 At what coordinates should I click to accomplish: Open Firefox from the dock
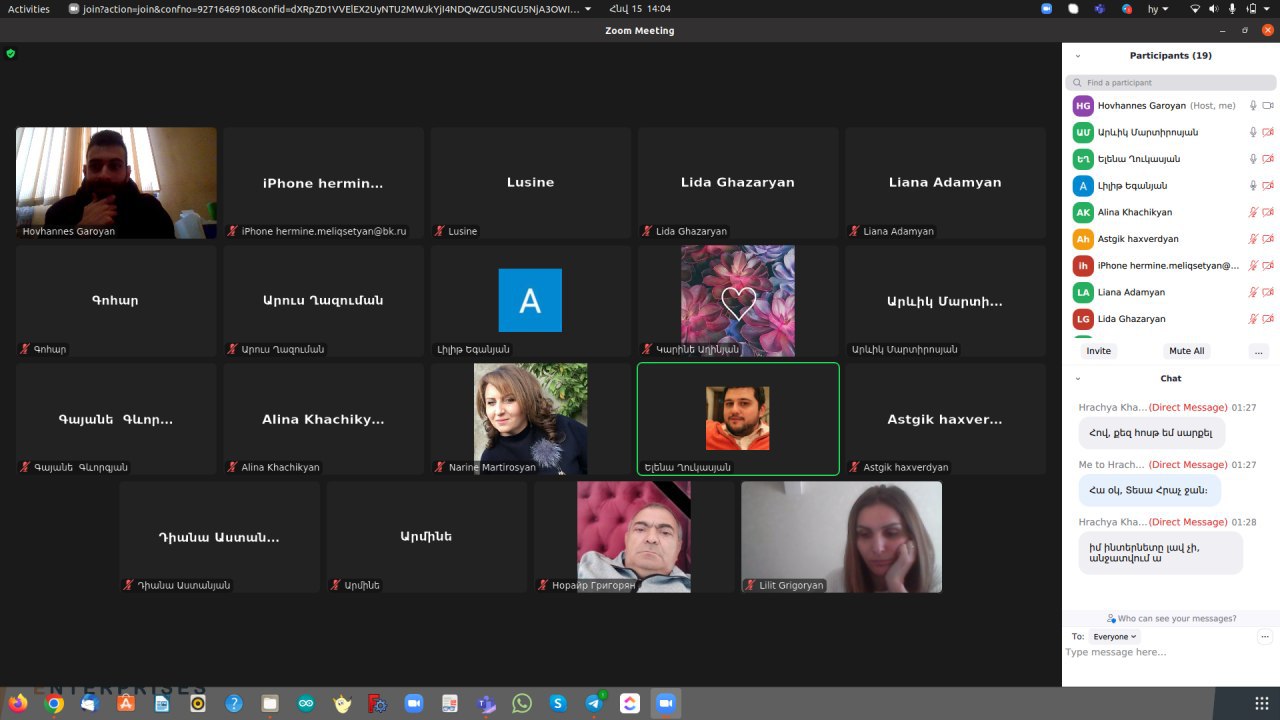point(18,703)
